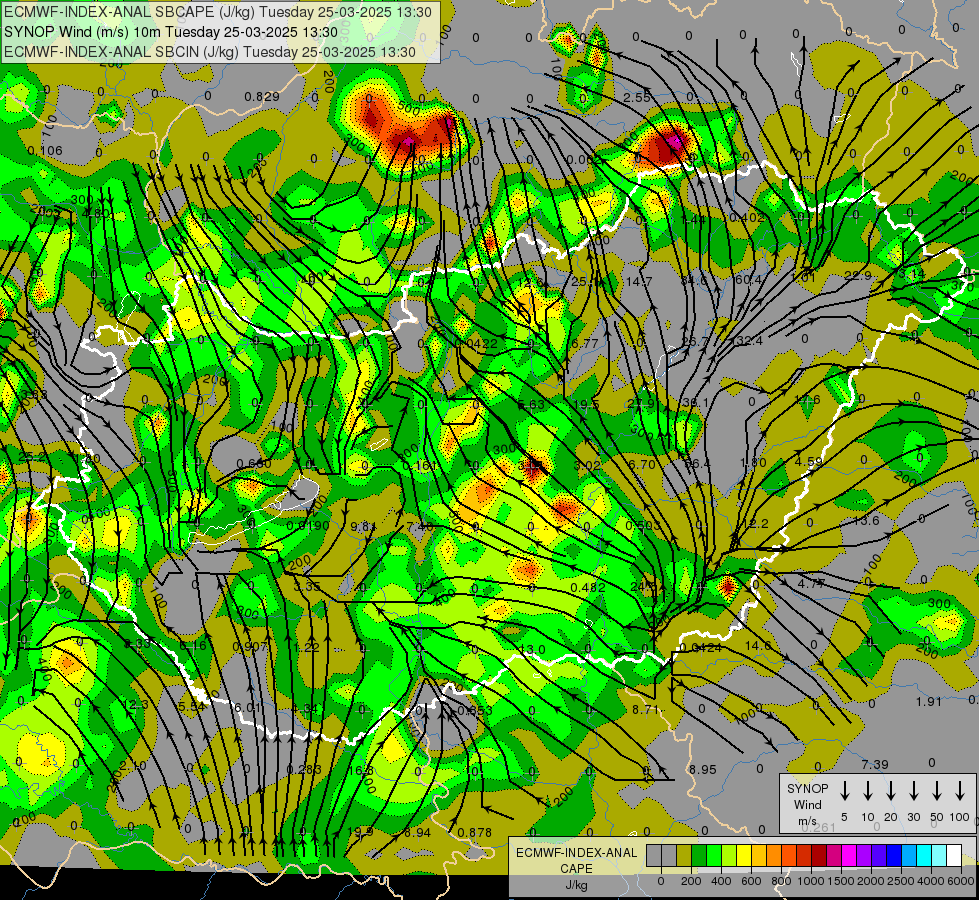Click the map value 3.02
Image resolution: width=979 pixels, height=900 pixels.
click(587, 465)
